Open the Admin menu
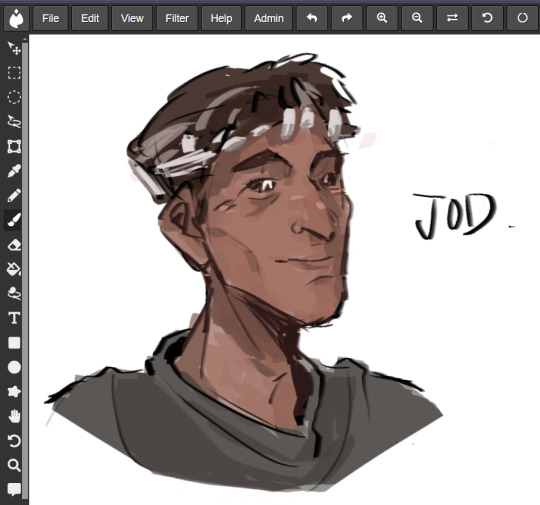Screen dimensions: 540x505 (269, 18)
